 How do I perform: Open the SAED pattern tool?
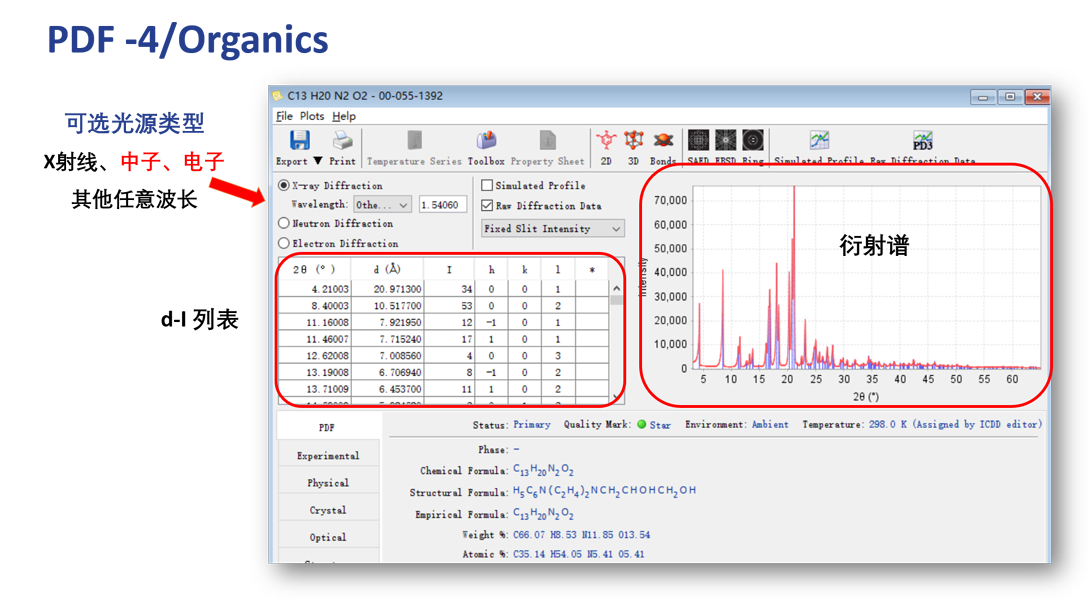698,140
